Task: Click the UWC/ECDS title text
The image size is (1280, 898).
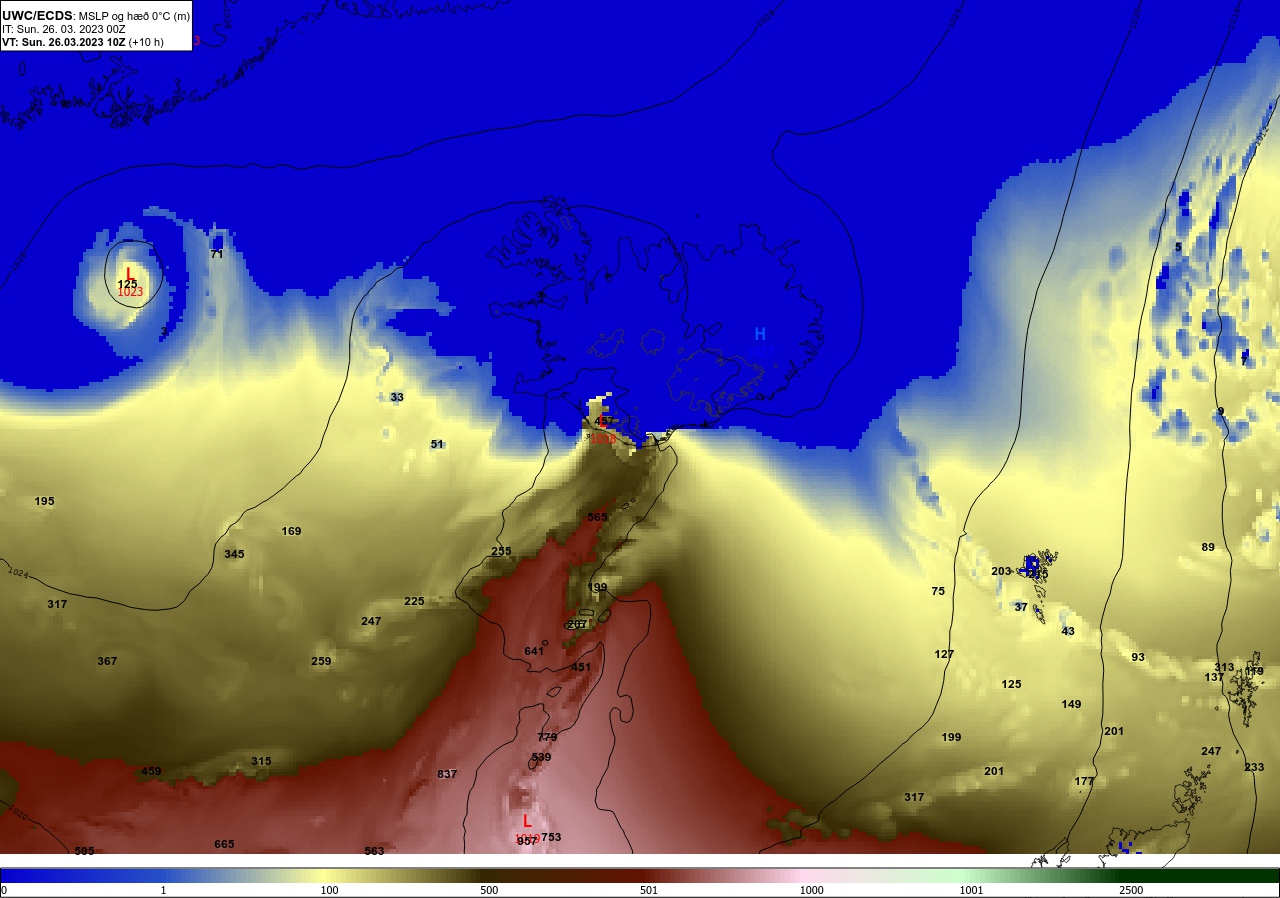Action: tap(37, 15)
